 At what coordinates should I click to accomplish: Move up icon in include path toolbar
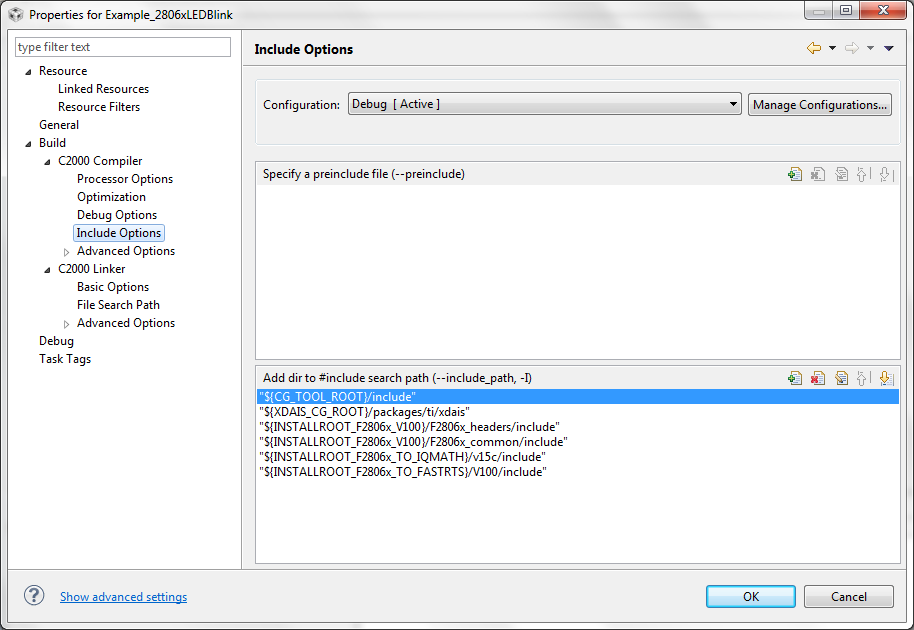pos(863,378)
